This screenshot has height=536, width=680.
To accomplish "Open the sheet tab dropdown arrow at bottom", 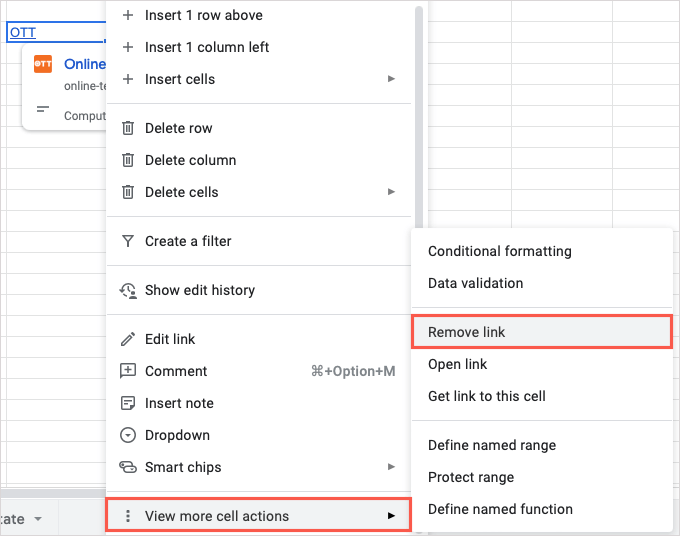I will coord(38,519).
